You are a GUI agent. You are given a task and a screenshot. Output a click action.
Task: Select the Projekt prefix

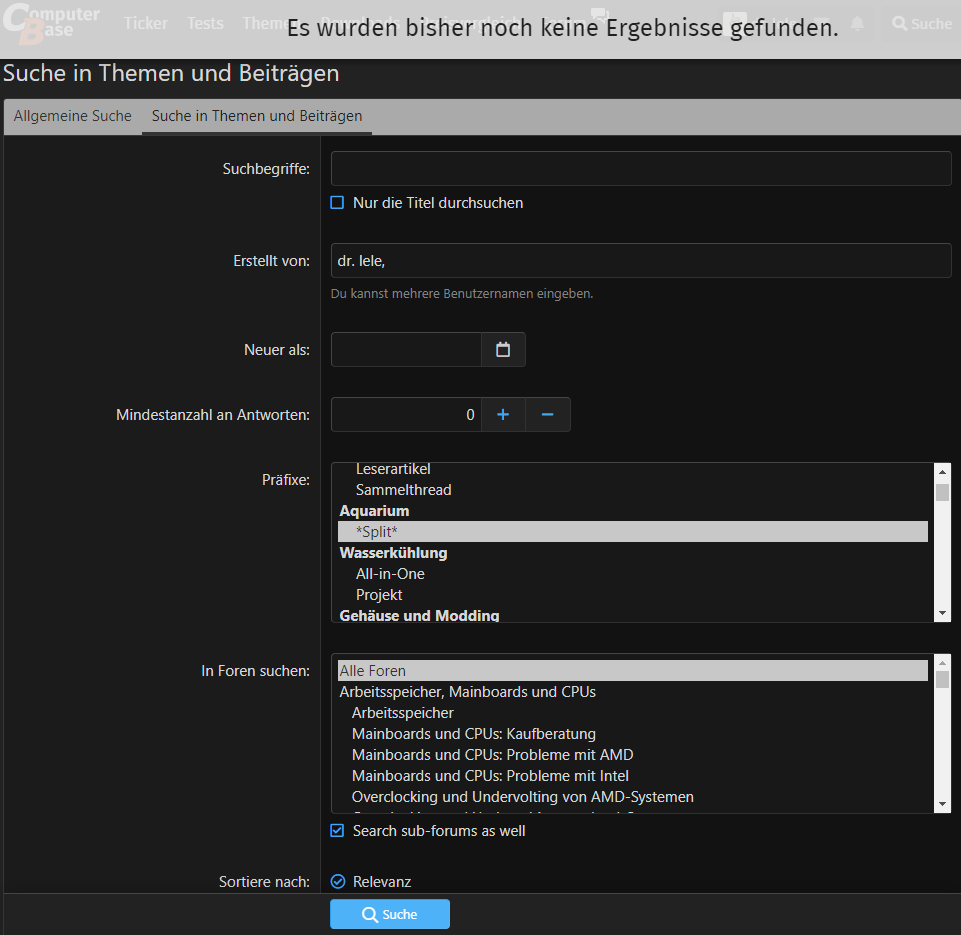coord(632,594)
